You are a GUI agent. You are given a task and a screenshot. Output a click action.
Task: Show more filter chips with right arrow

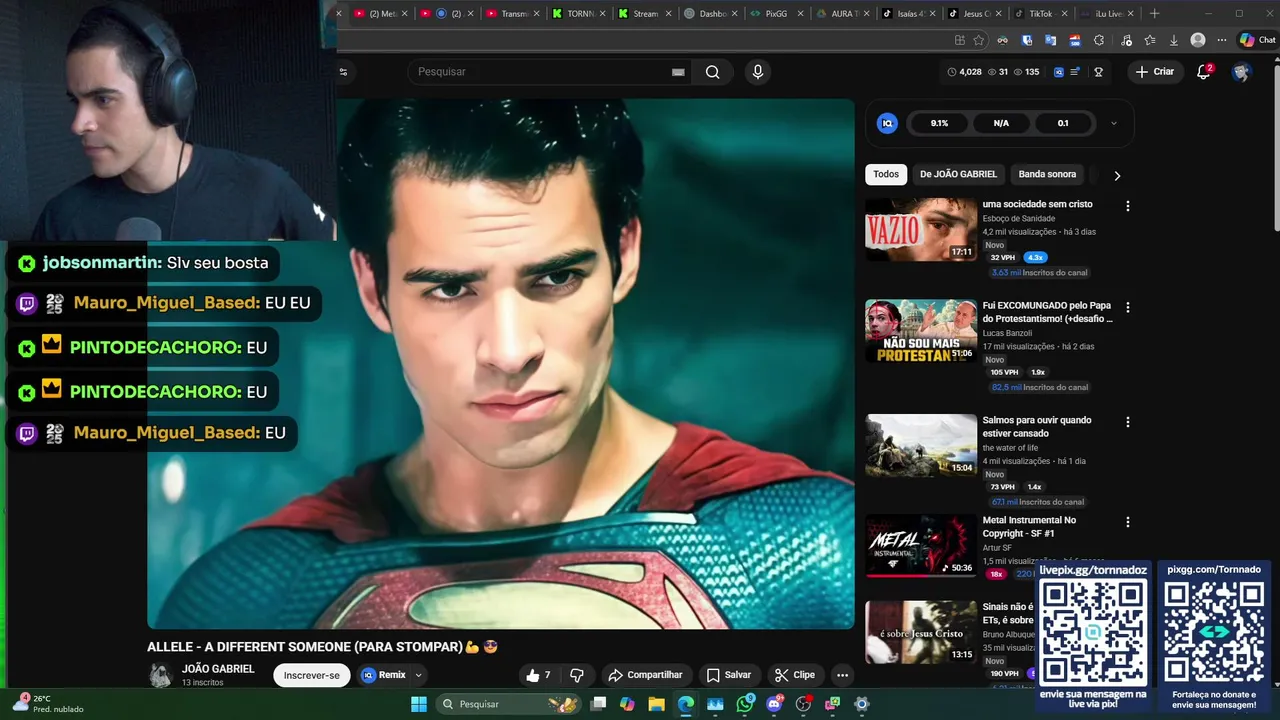point(1117,175)
